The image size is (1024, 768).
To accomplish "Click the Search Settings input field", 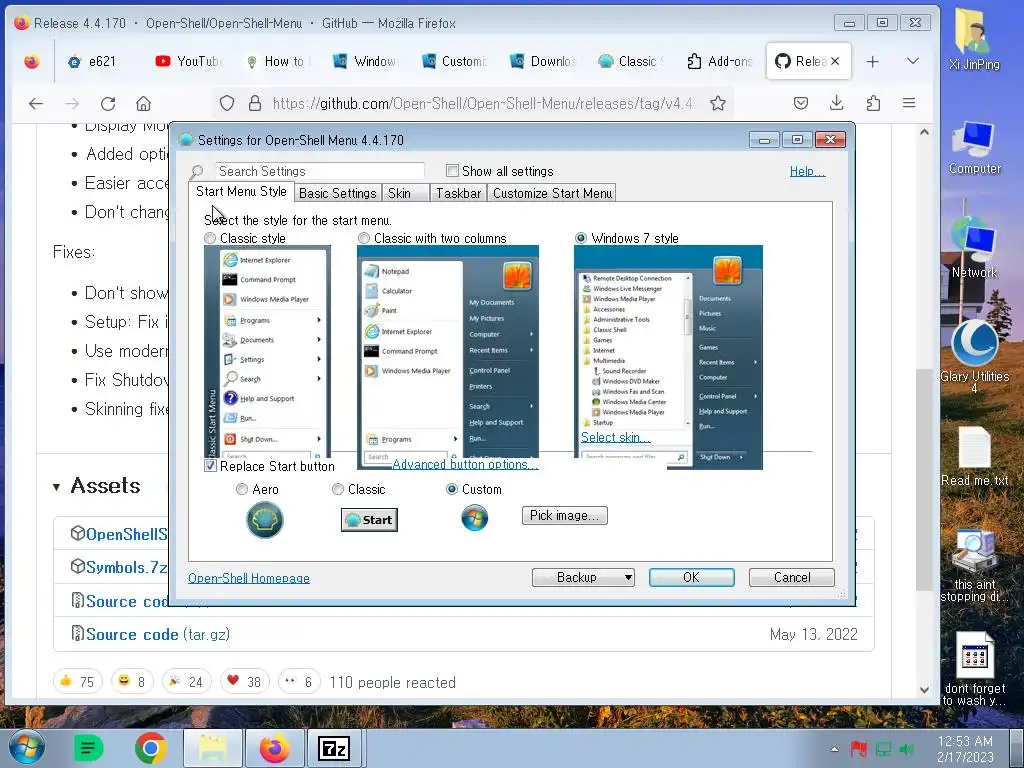I will coord(320,171).
